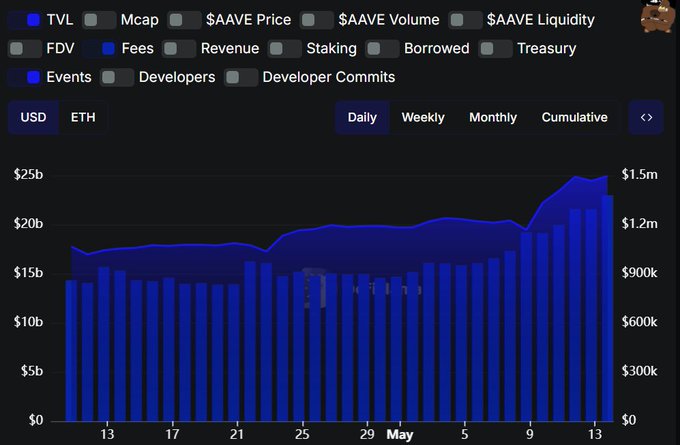Turn off the Events toggle
This screenshot has height=445, width=680.
pyautogui.click(x=25, y=77)
